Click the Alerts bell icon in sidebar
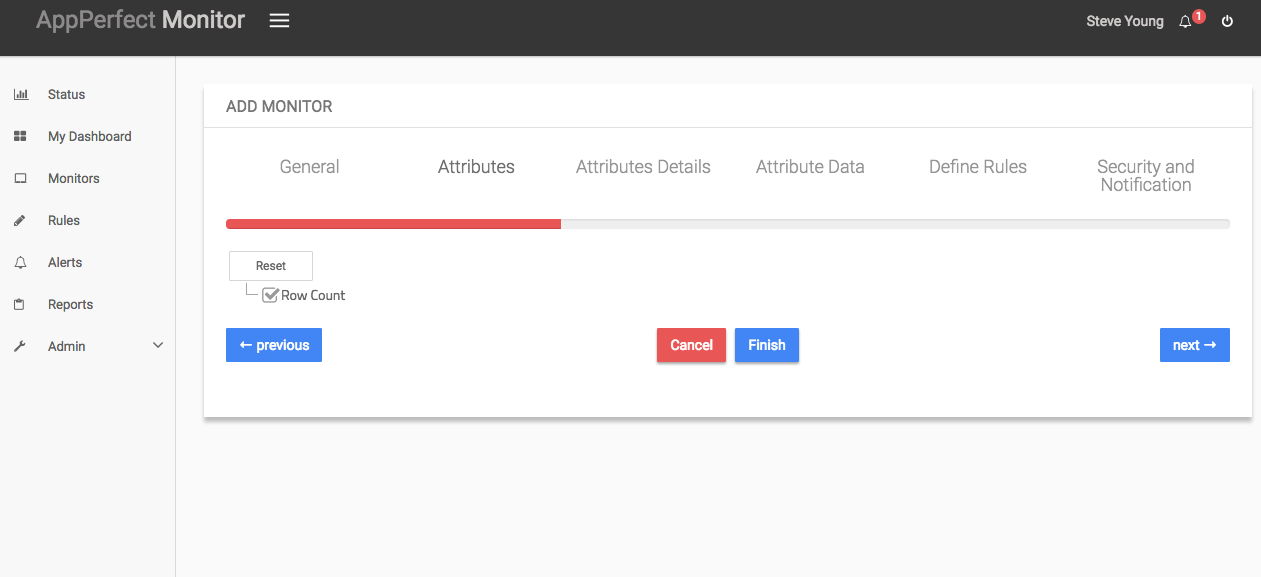This screenshot has width=1261, height=577. (20, 262)
